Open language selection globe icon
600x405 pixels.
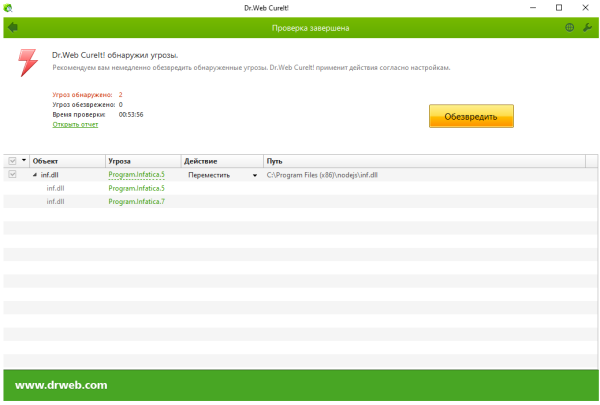coord(569,28)
